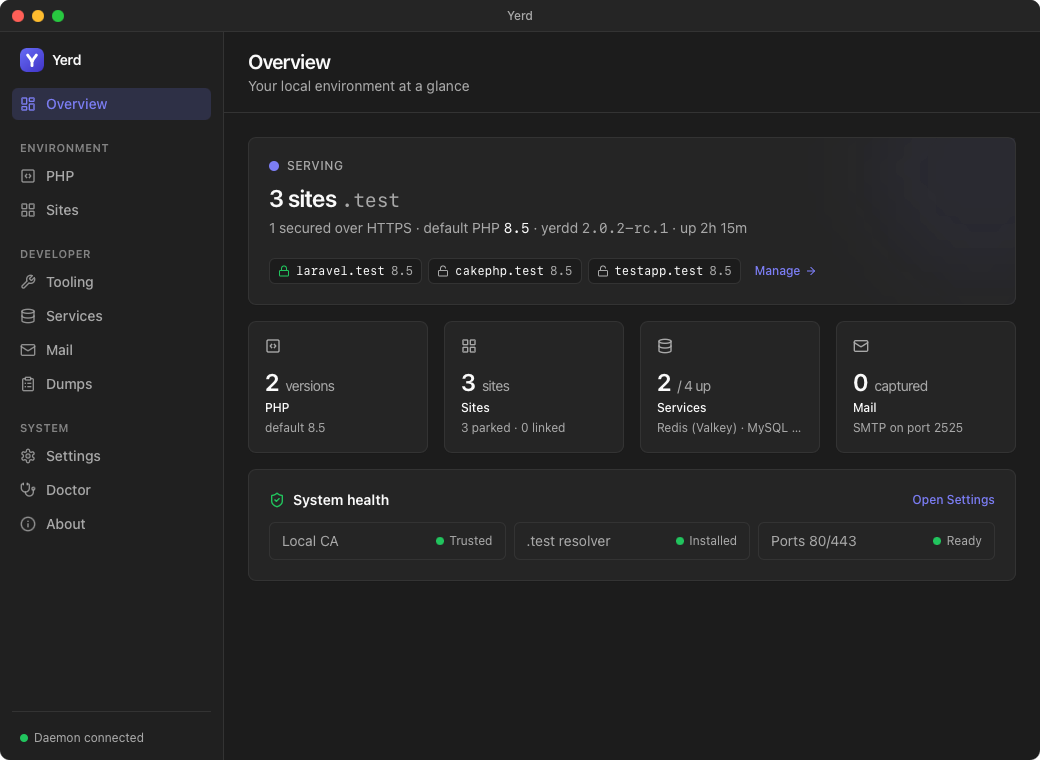
Task: Click the Settings gear icon
Action: 28,456
